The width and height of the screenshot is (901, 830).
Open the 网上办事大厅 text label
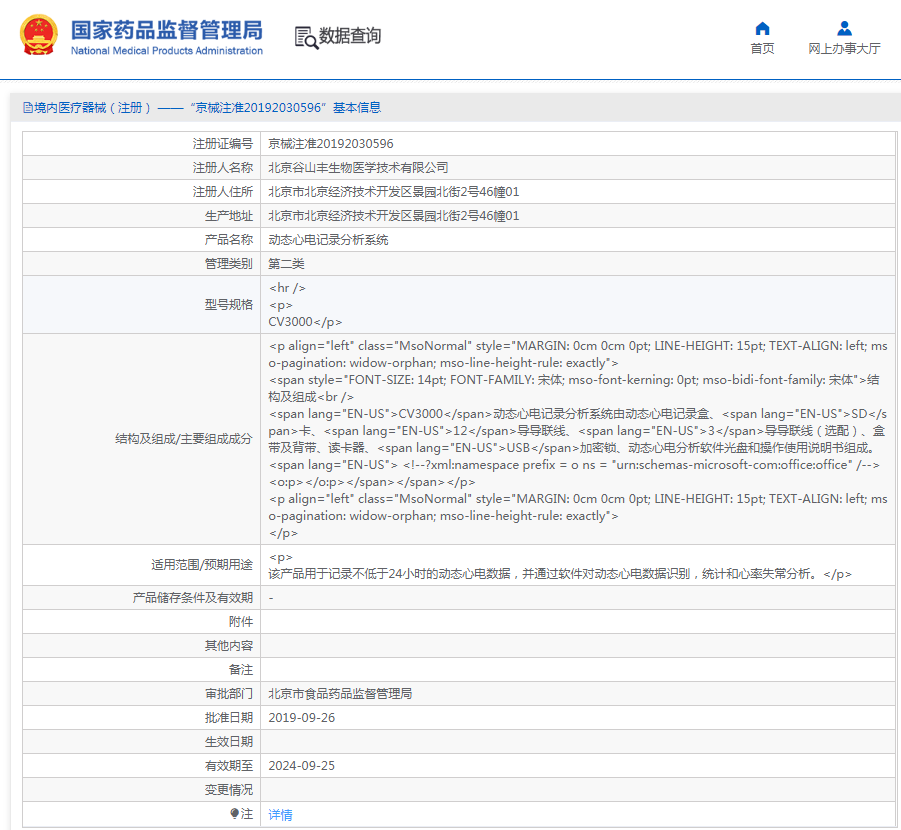click(844, 49)
